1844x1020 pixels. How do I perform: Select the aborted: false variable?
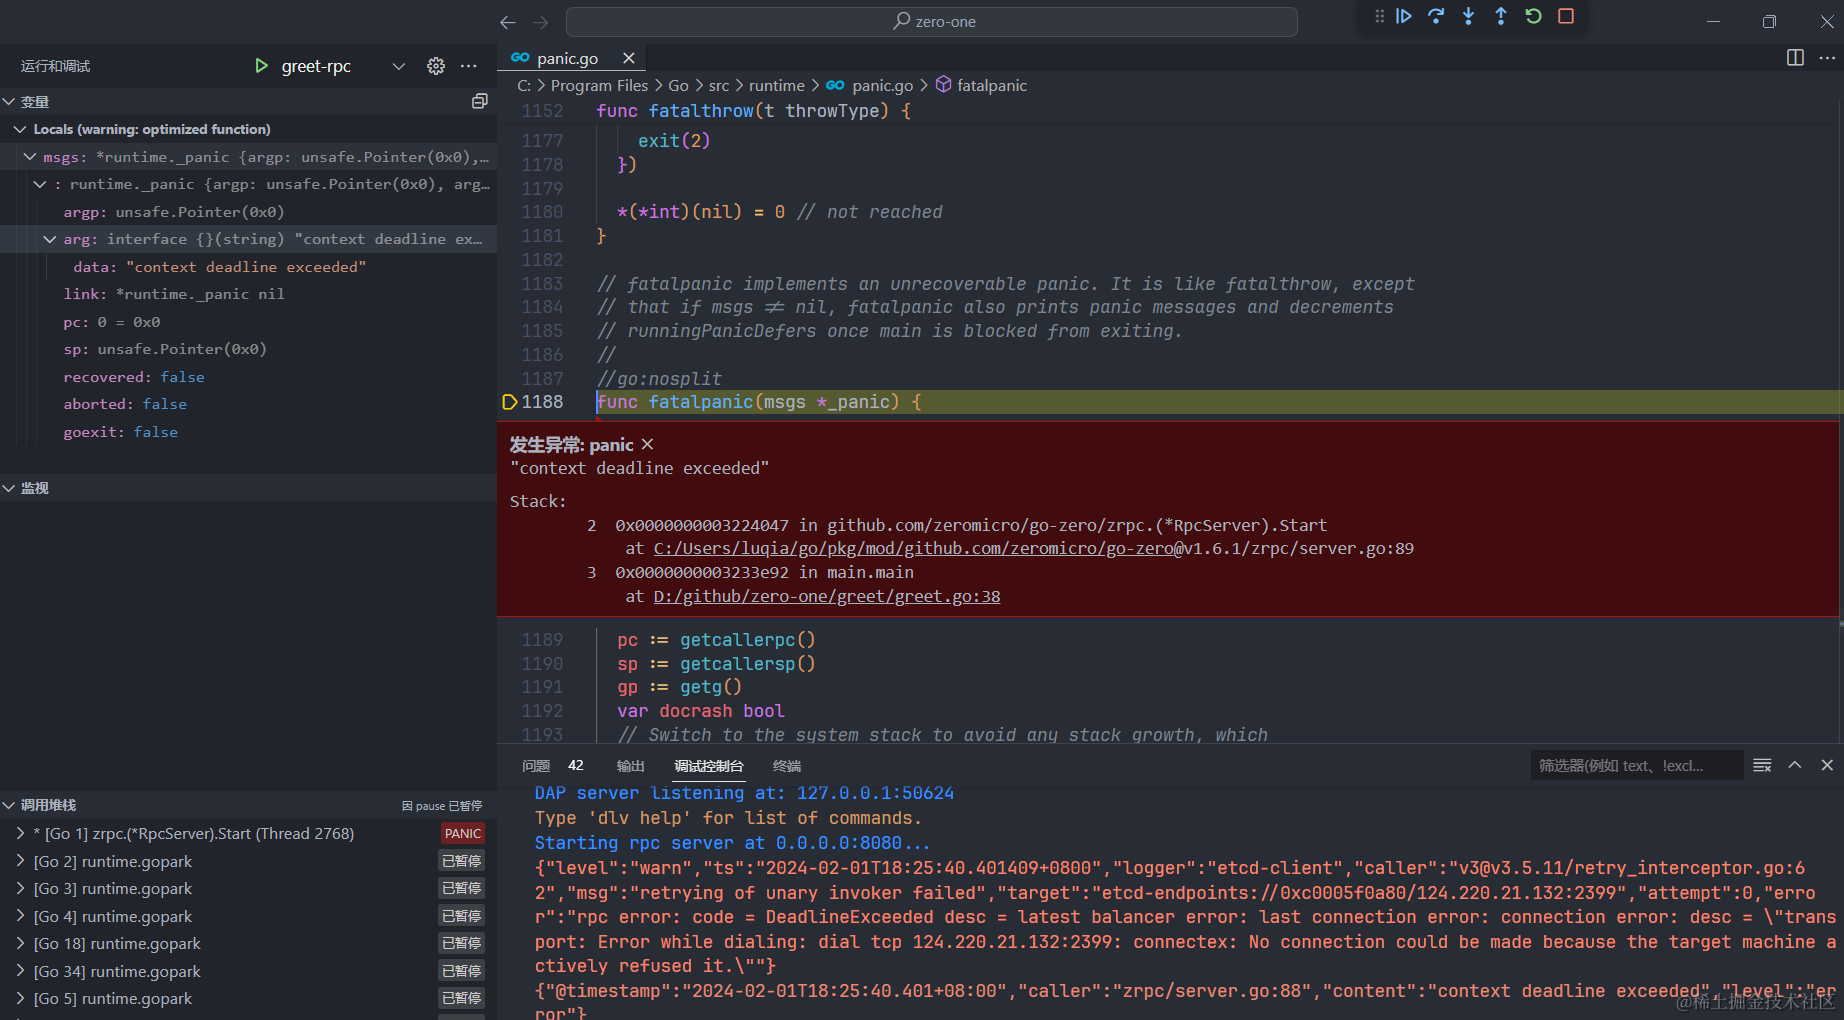[248, 404]
